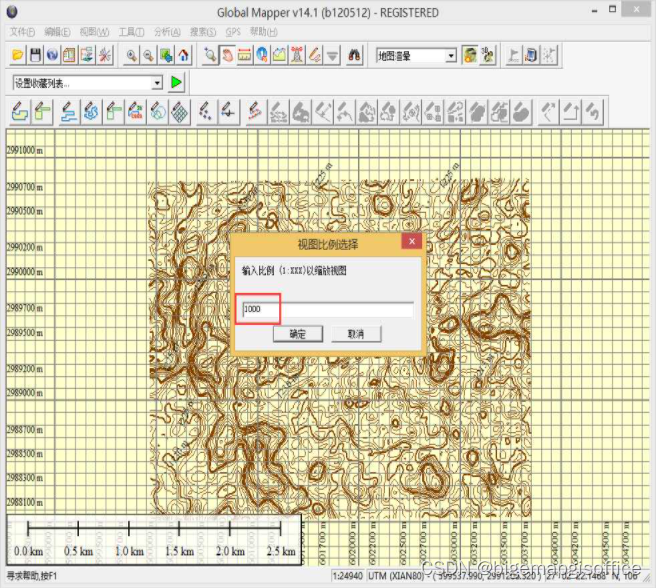Download online data via the globe icon

pos(52,55)
